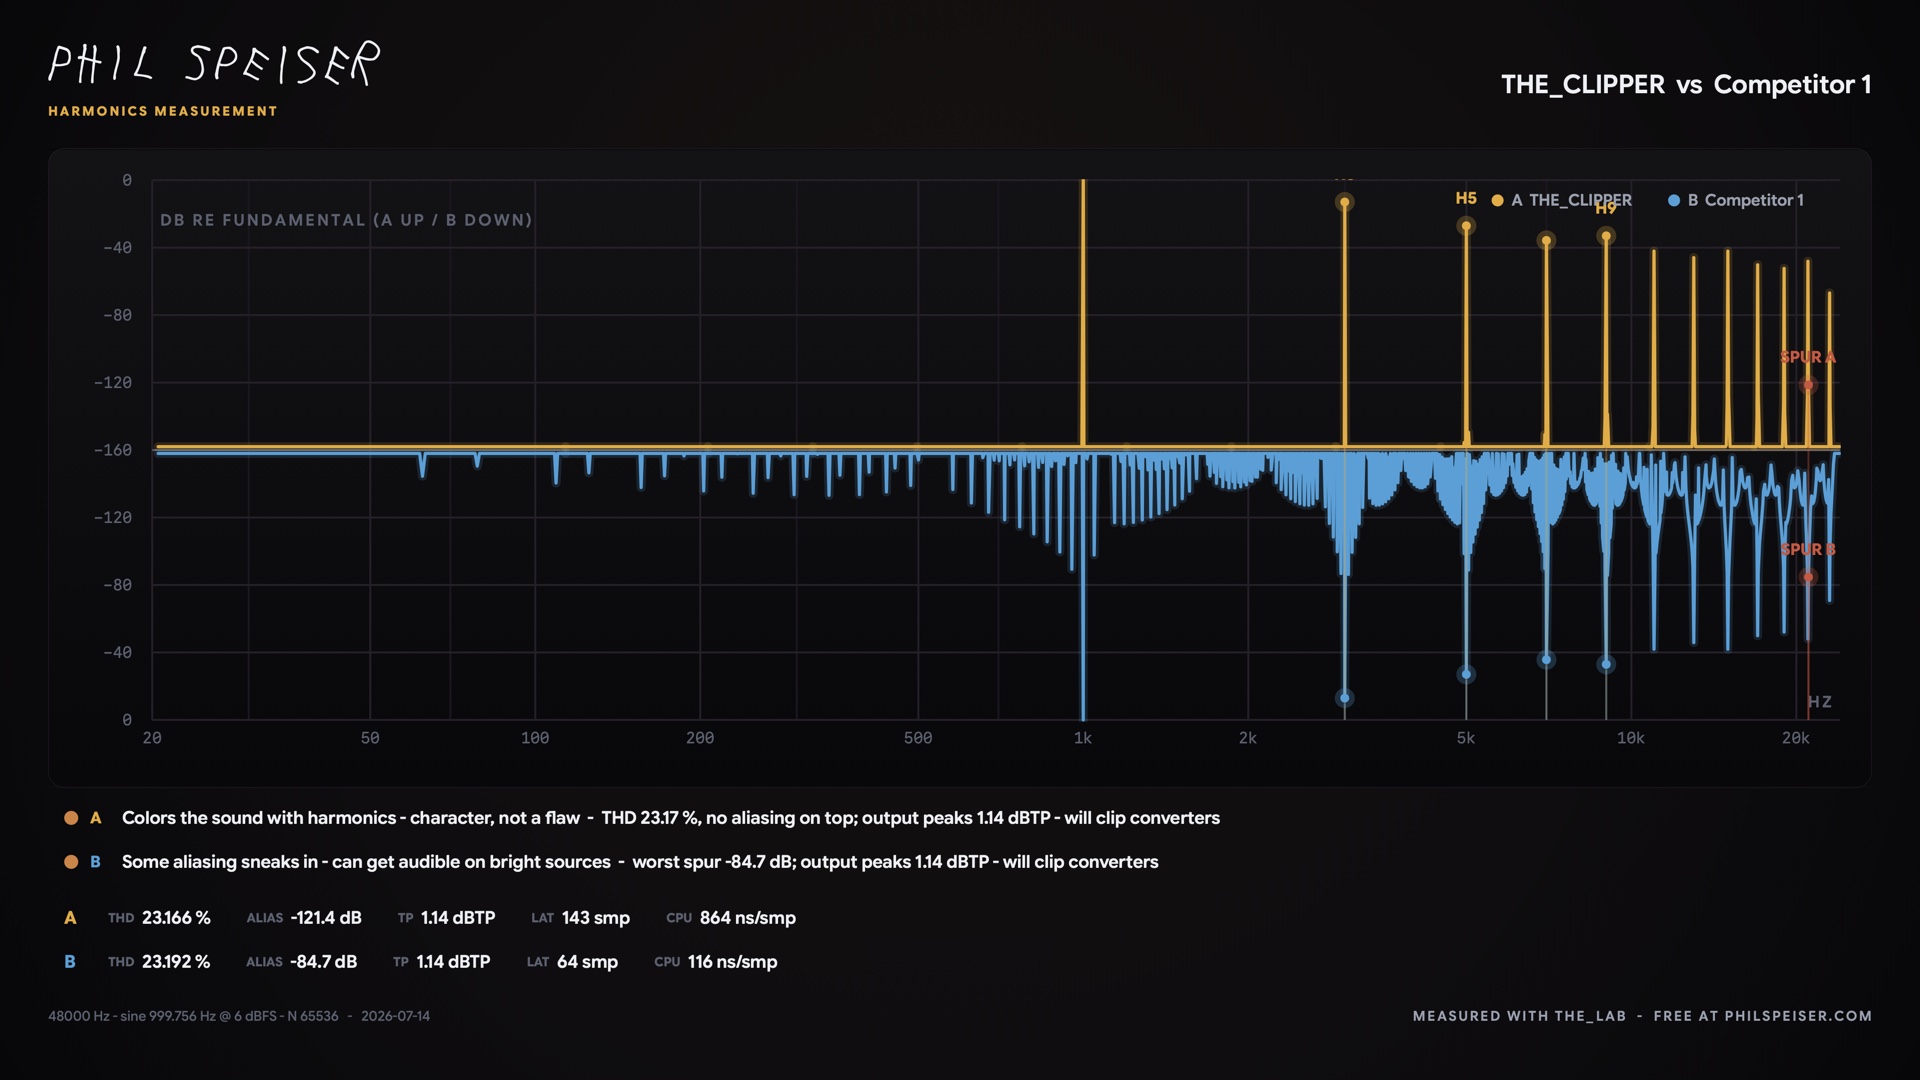
Task: Click the "1k" frequency axis label
Action: [x=1083, y=738]
